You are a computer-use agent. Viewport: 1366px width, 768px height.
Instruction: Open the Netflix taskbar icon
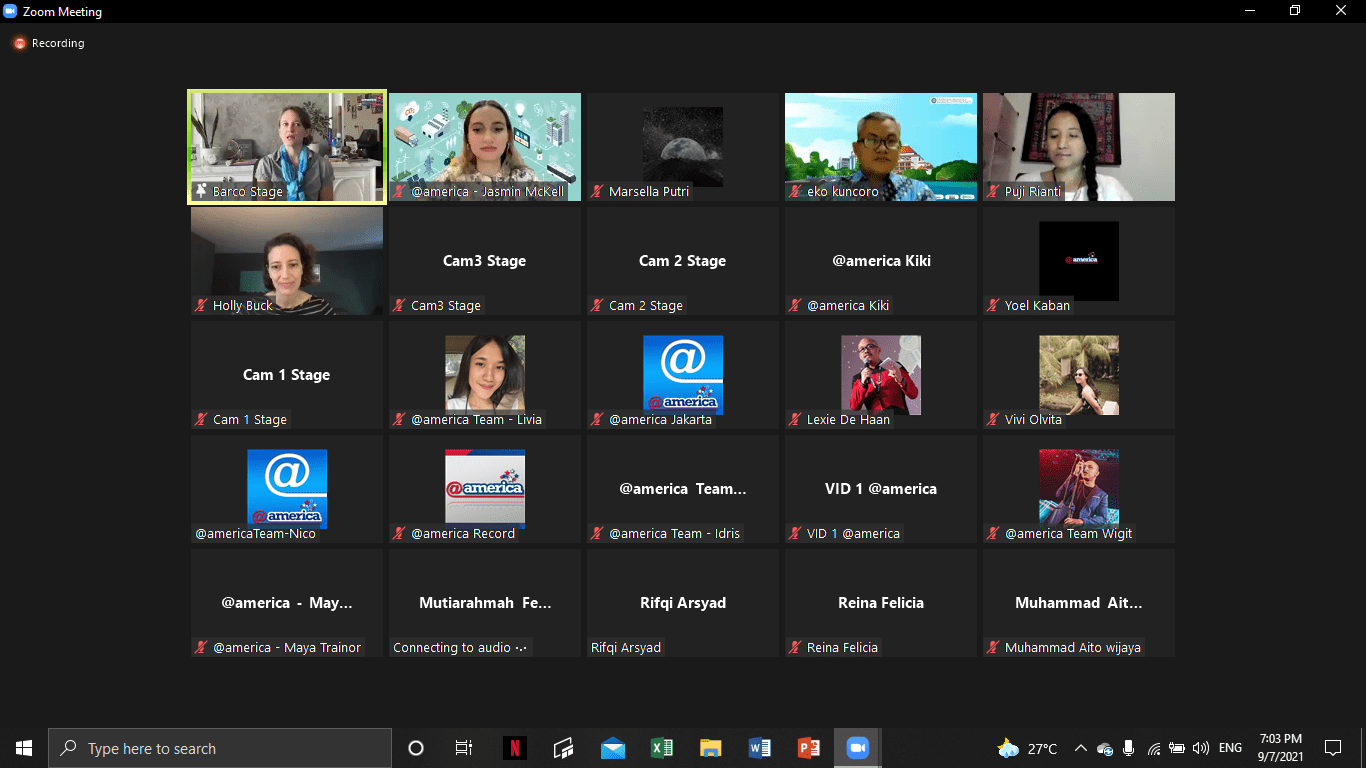click(x=514, y=748)
